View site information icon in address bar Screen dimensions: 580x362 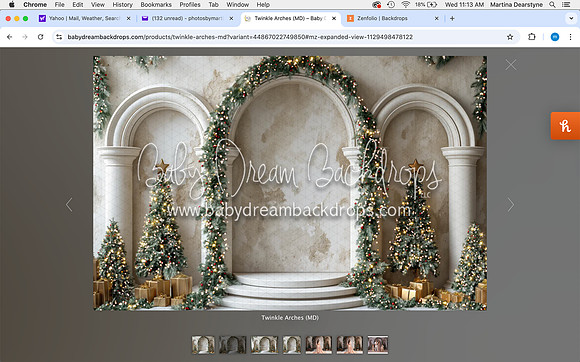59,37
